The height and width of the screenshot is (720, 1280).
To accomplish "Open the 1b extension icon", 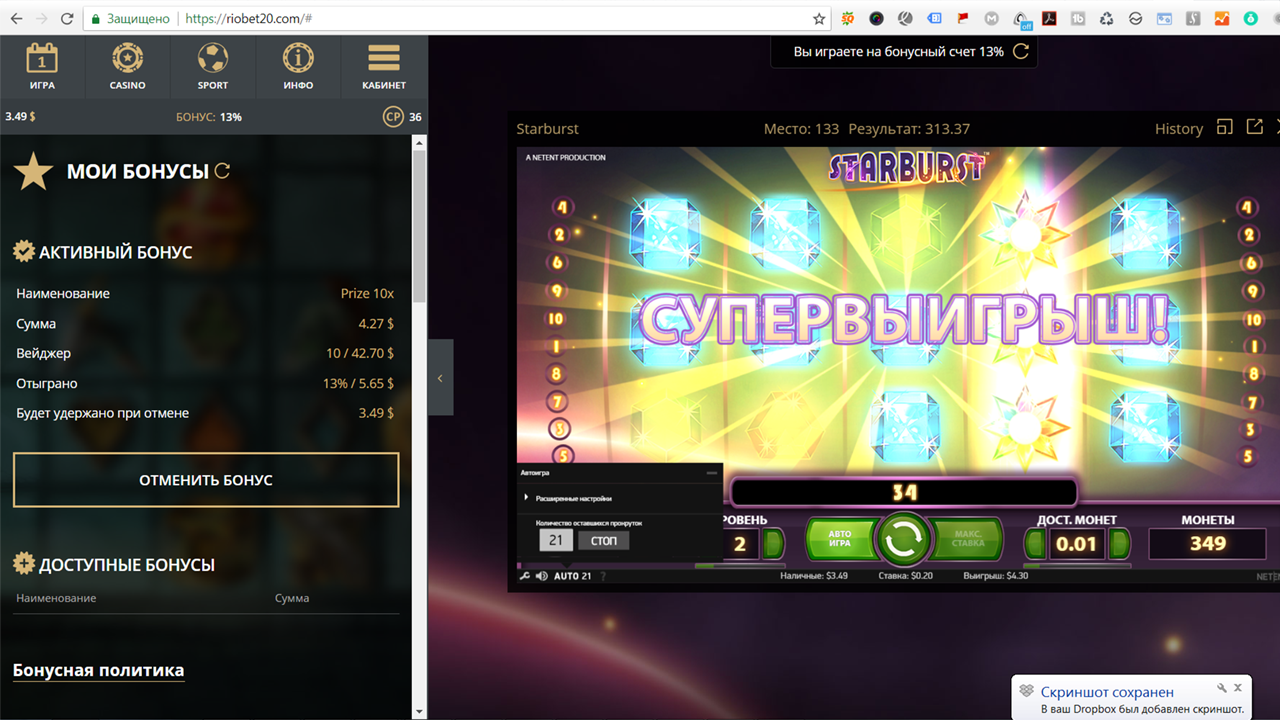I will coord(1078,19).
